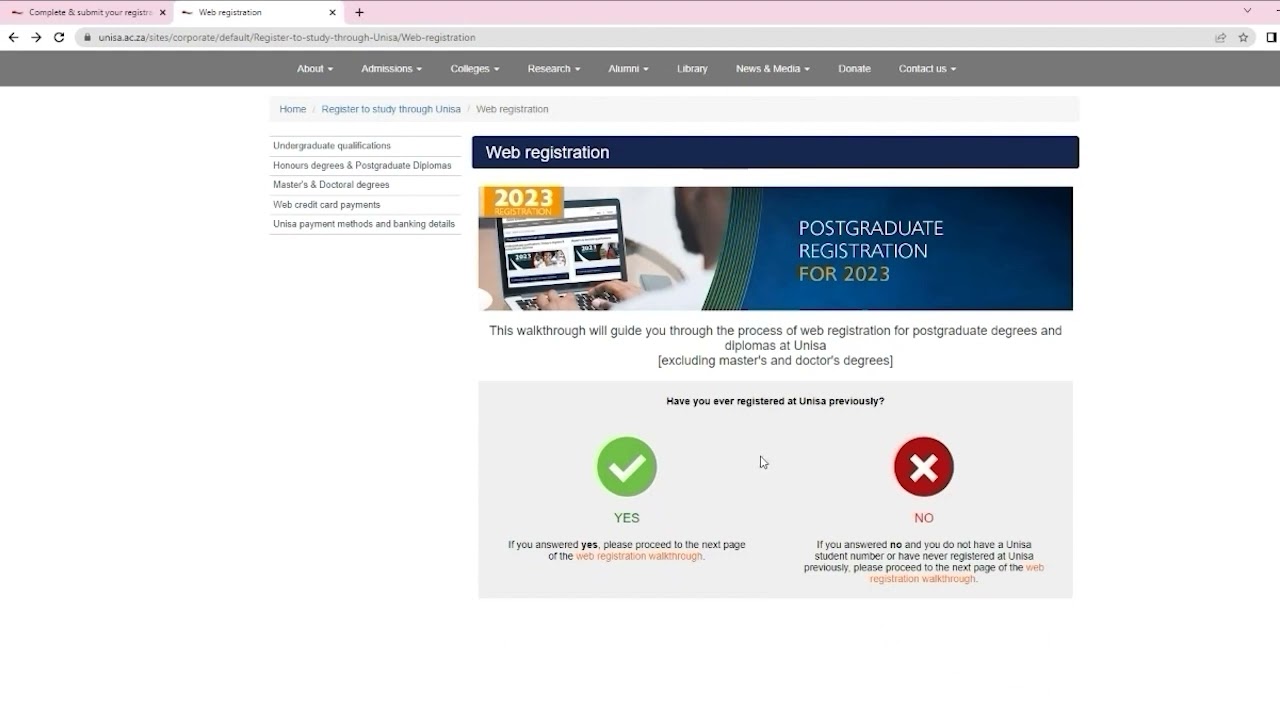1280x720 pixels.
Task: Click the site lock icon in address bar
Action: [x=87, y=37]
